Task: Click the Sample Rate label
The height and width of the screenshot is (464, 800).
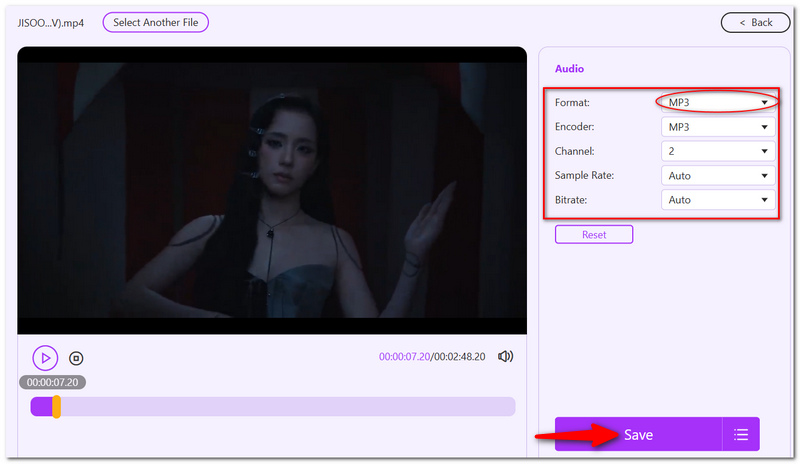Action: (x=584, y=176)
